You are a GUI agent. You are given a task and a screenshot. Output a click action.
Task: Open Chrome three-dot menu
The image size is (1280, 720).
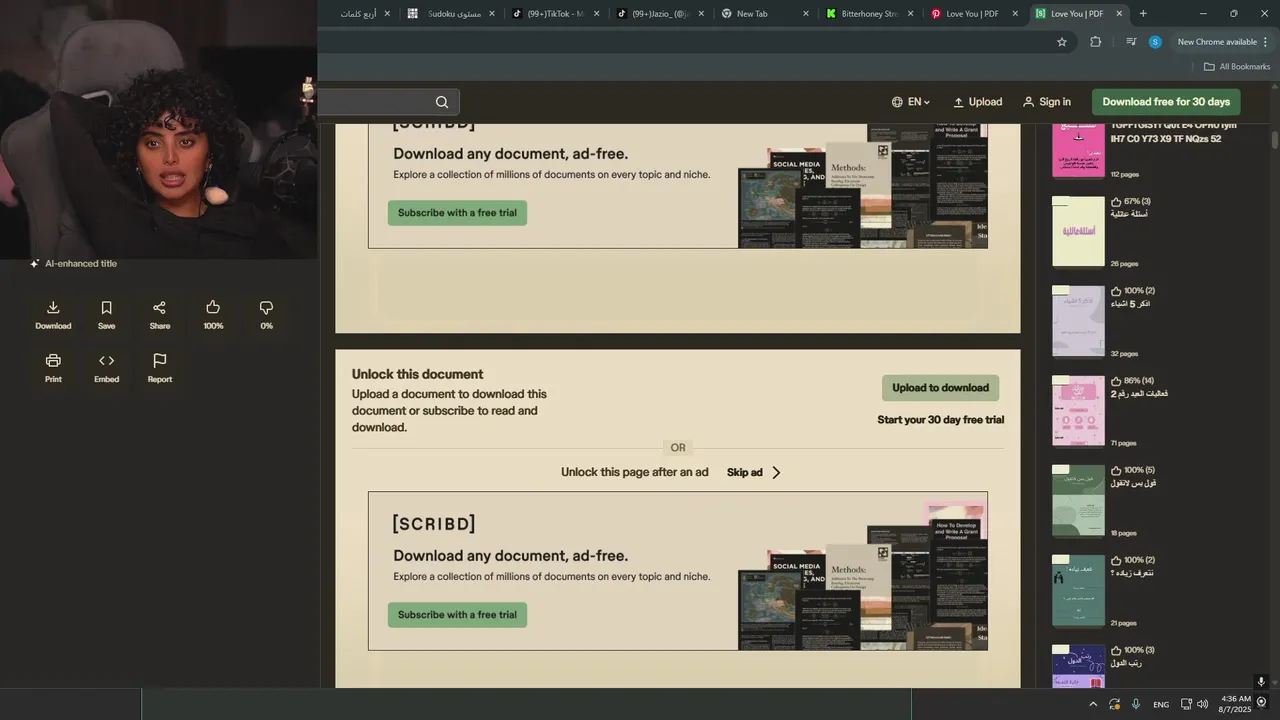coord(1266,42)
